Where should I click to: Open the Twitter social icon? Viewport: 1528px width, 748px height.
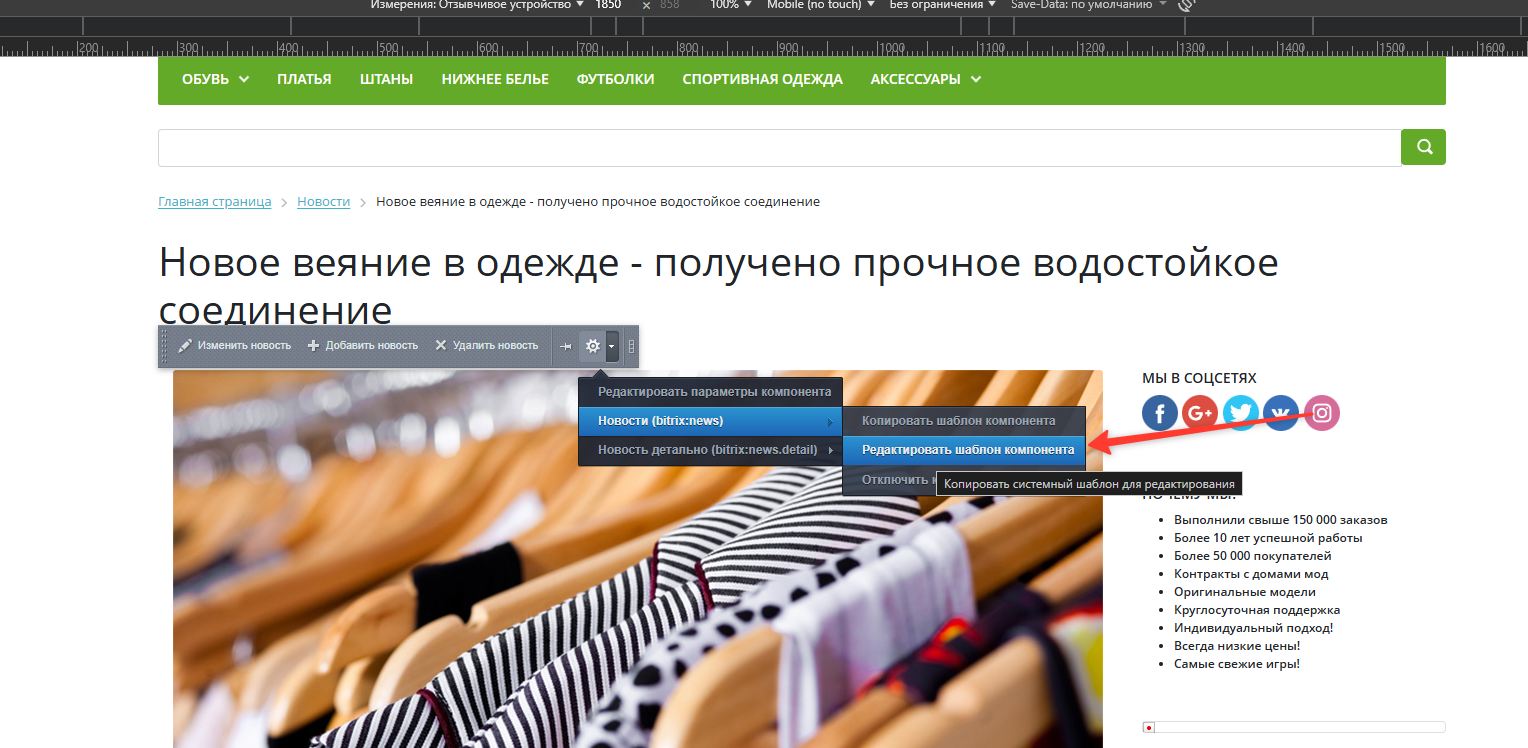coord(1241,413)
